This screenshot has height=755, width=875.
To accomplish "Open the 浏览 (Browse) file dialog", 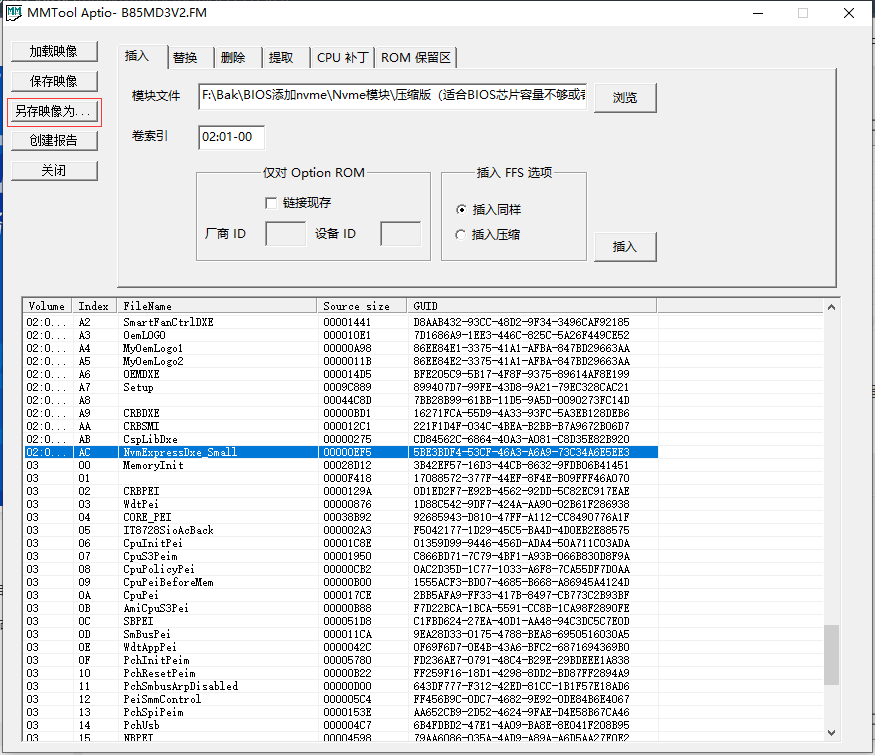I will (x=624, y=97).
